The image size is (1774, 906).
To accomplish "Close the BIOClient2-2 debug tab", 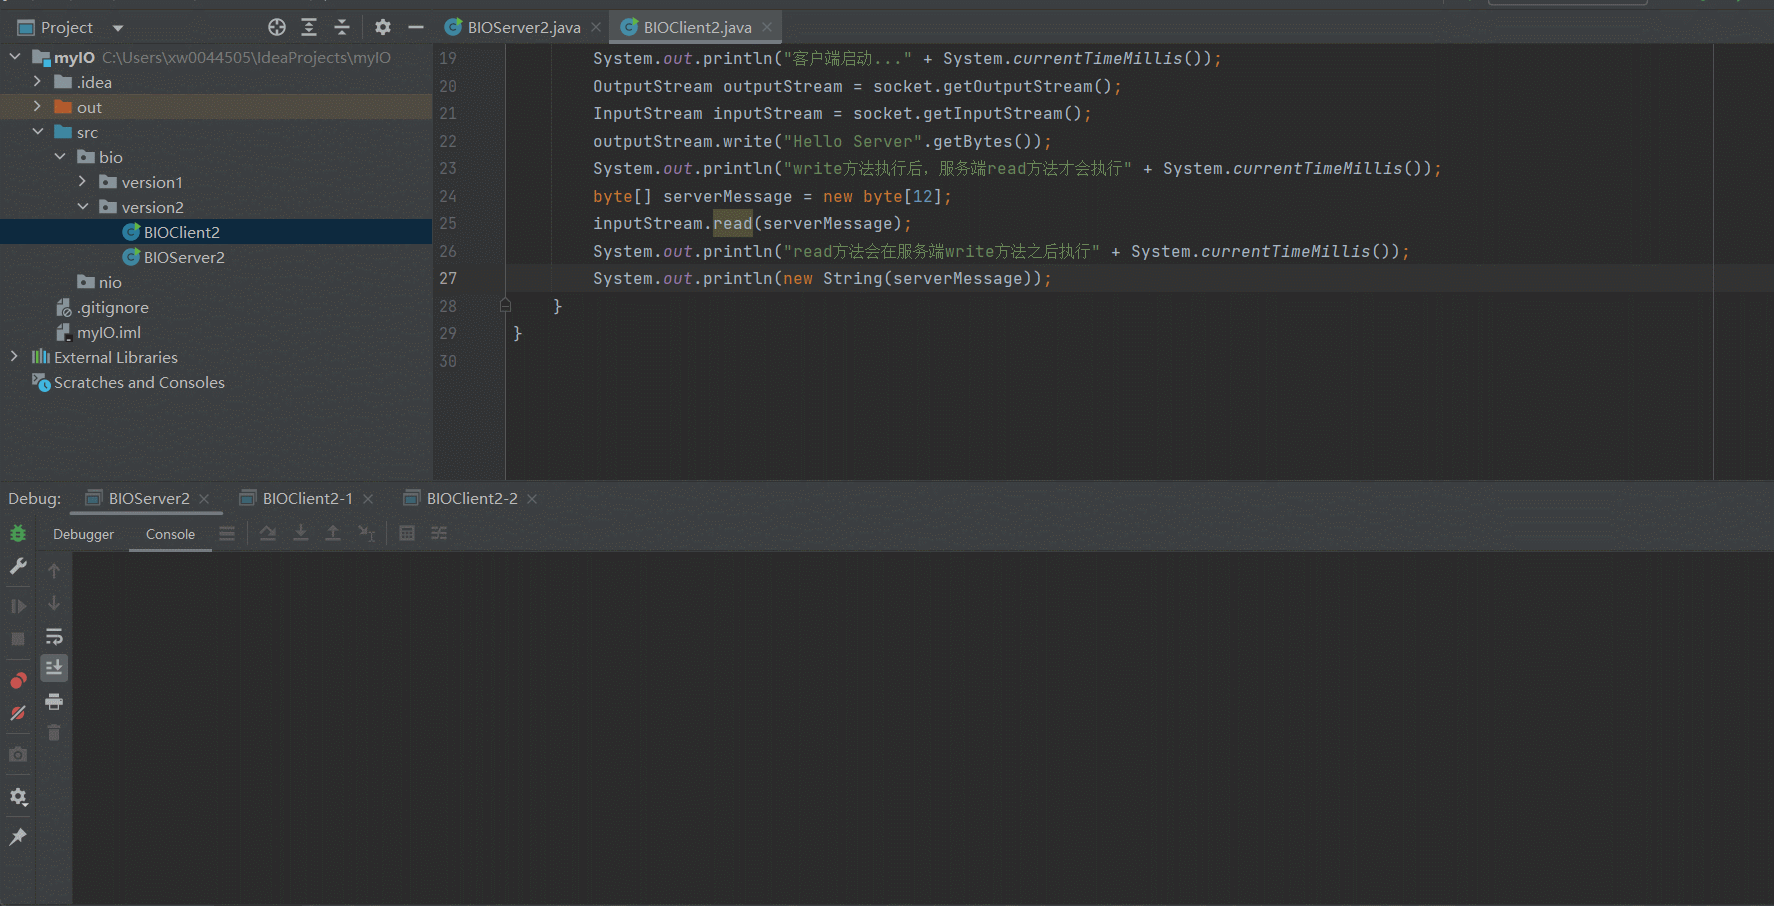I will click(x=532, y=499).
